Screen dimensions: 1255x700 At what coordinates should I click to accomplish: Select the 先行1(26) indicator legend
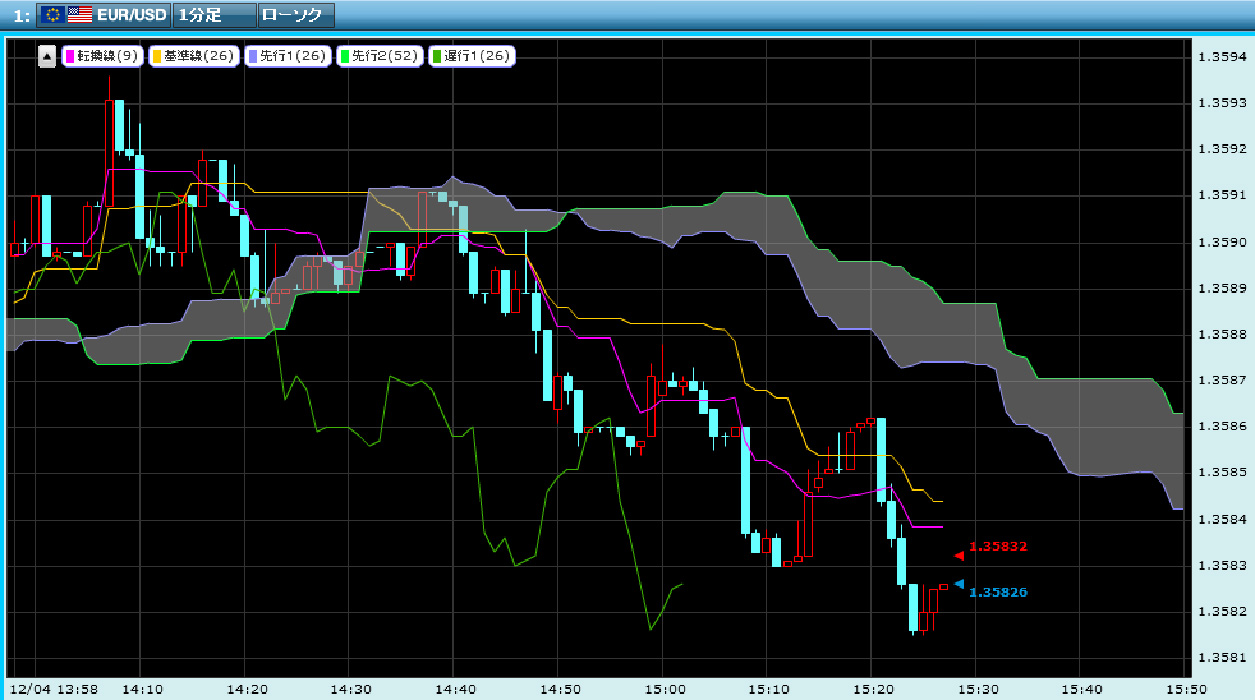pos(287,56)
